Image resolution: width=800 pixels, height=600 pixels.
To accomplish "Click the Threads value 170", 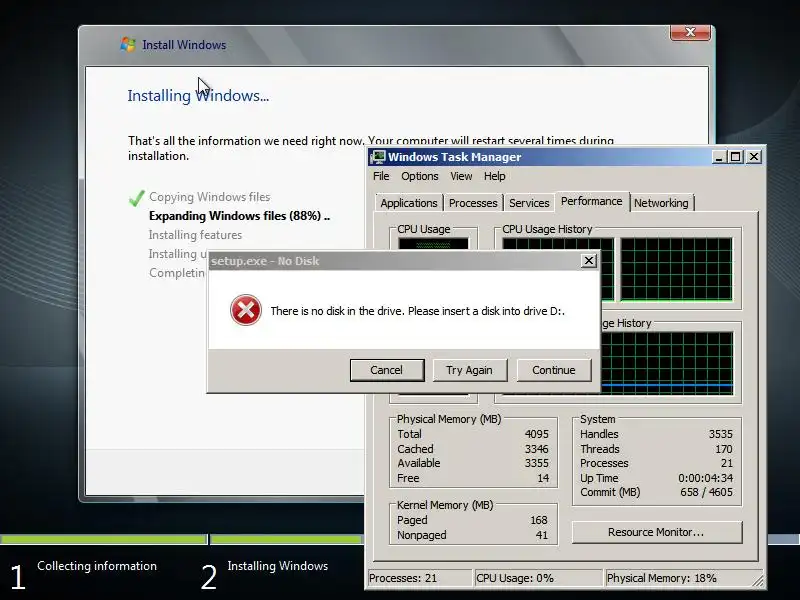I will (x=724, y=449).
